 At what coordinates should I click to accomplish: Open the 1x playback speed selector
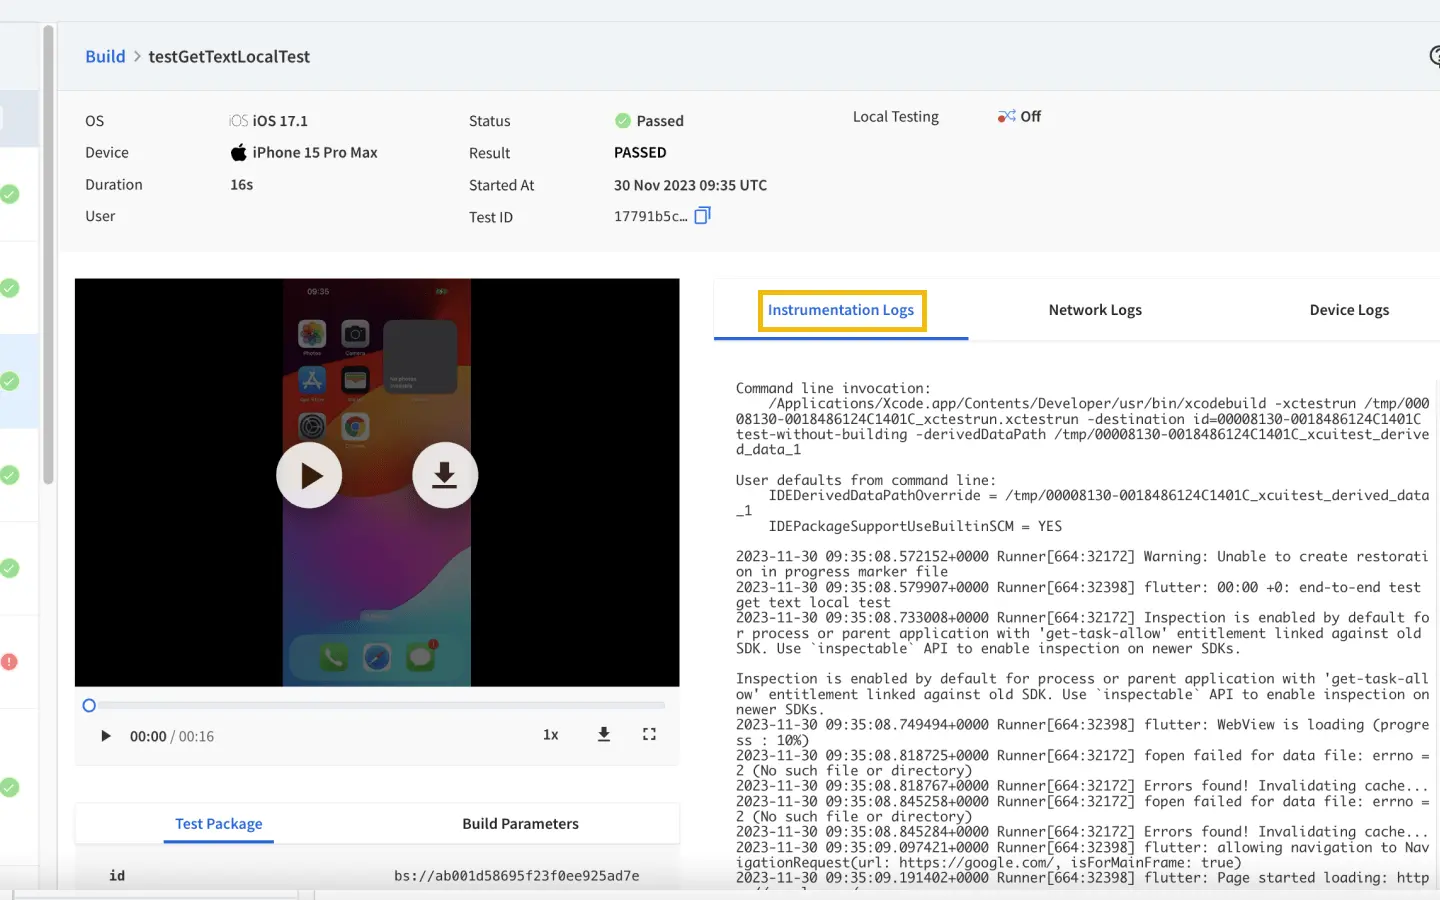550,735
